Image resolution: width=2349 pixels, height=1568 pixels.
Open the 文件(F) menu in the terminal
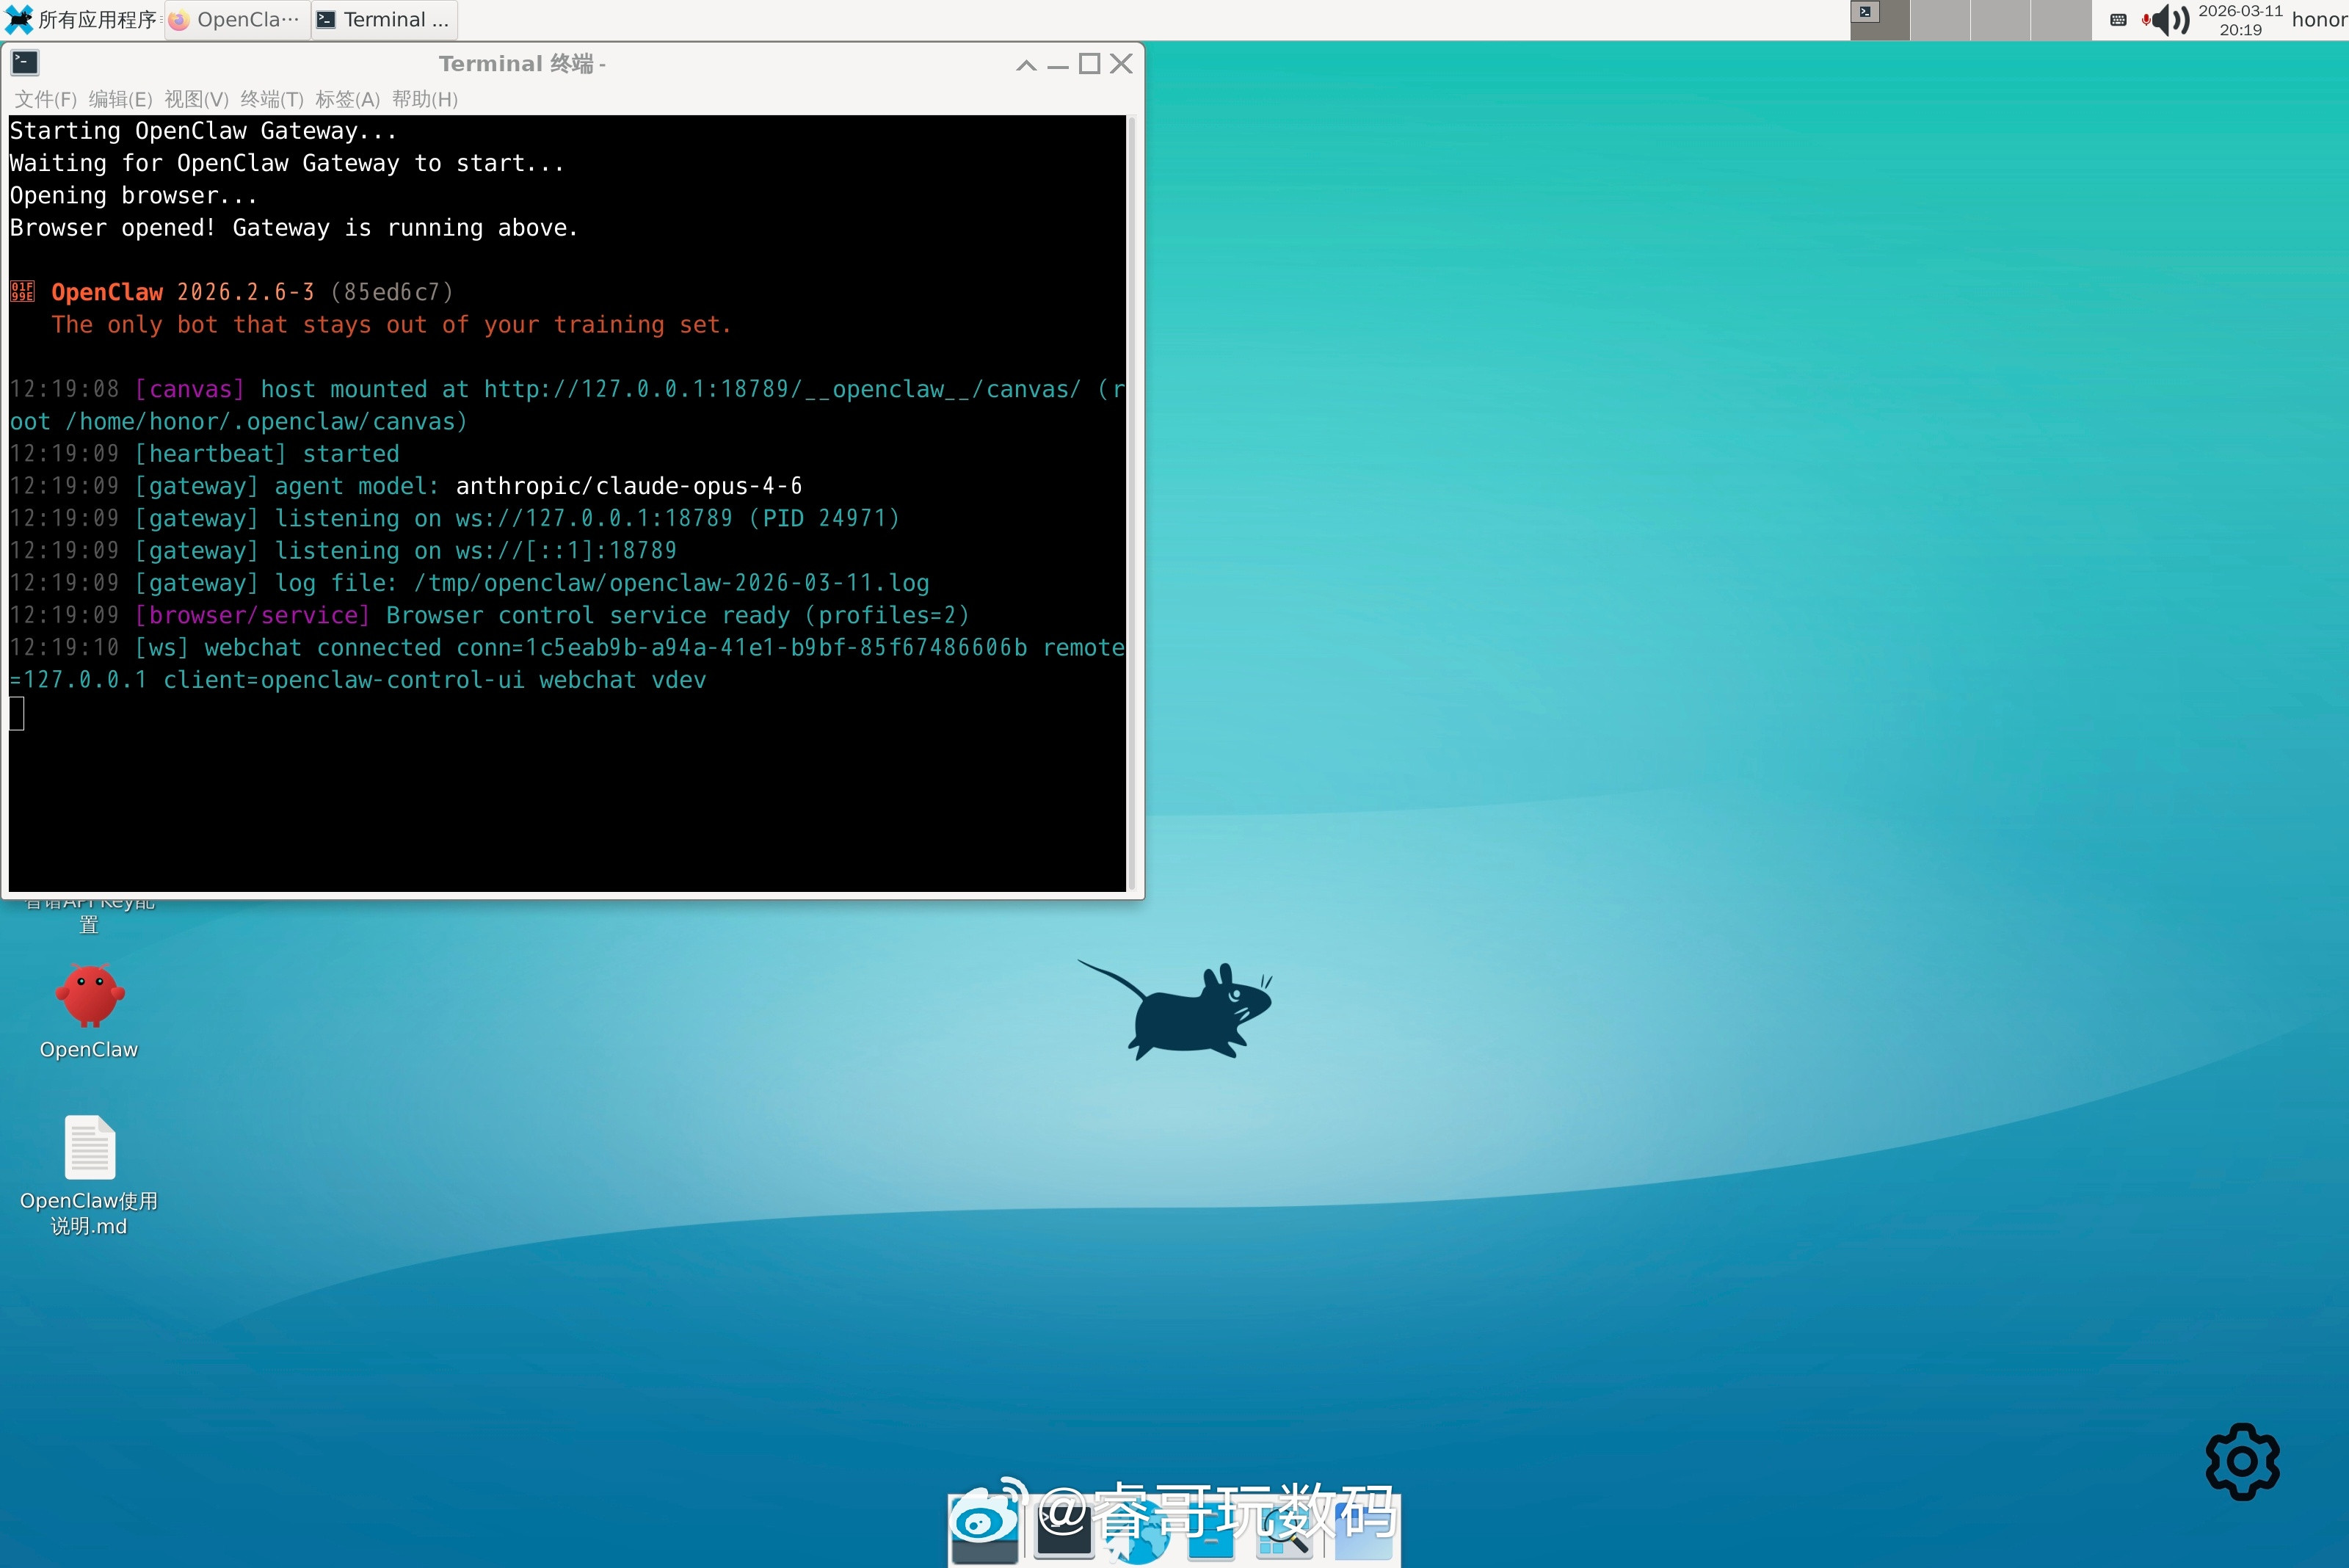(46, 99)
